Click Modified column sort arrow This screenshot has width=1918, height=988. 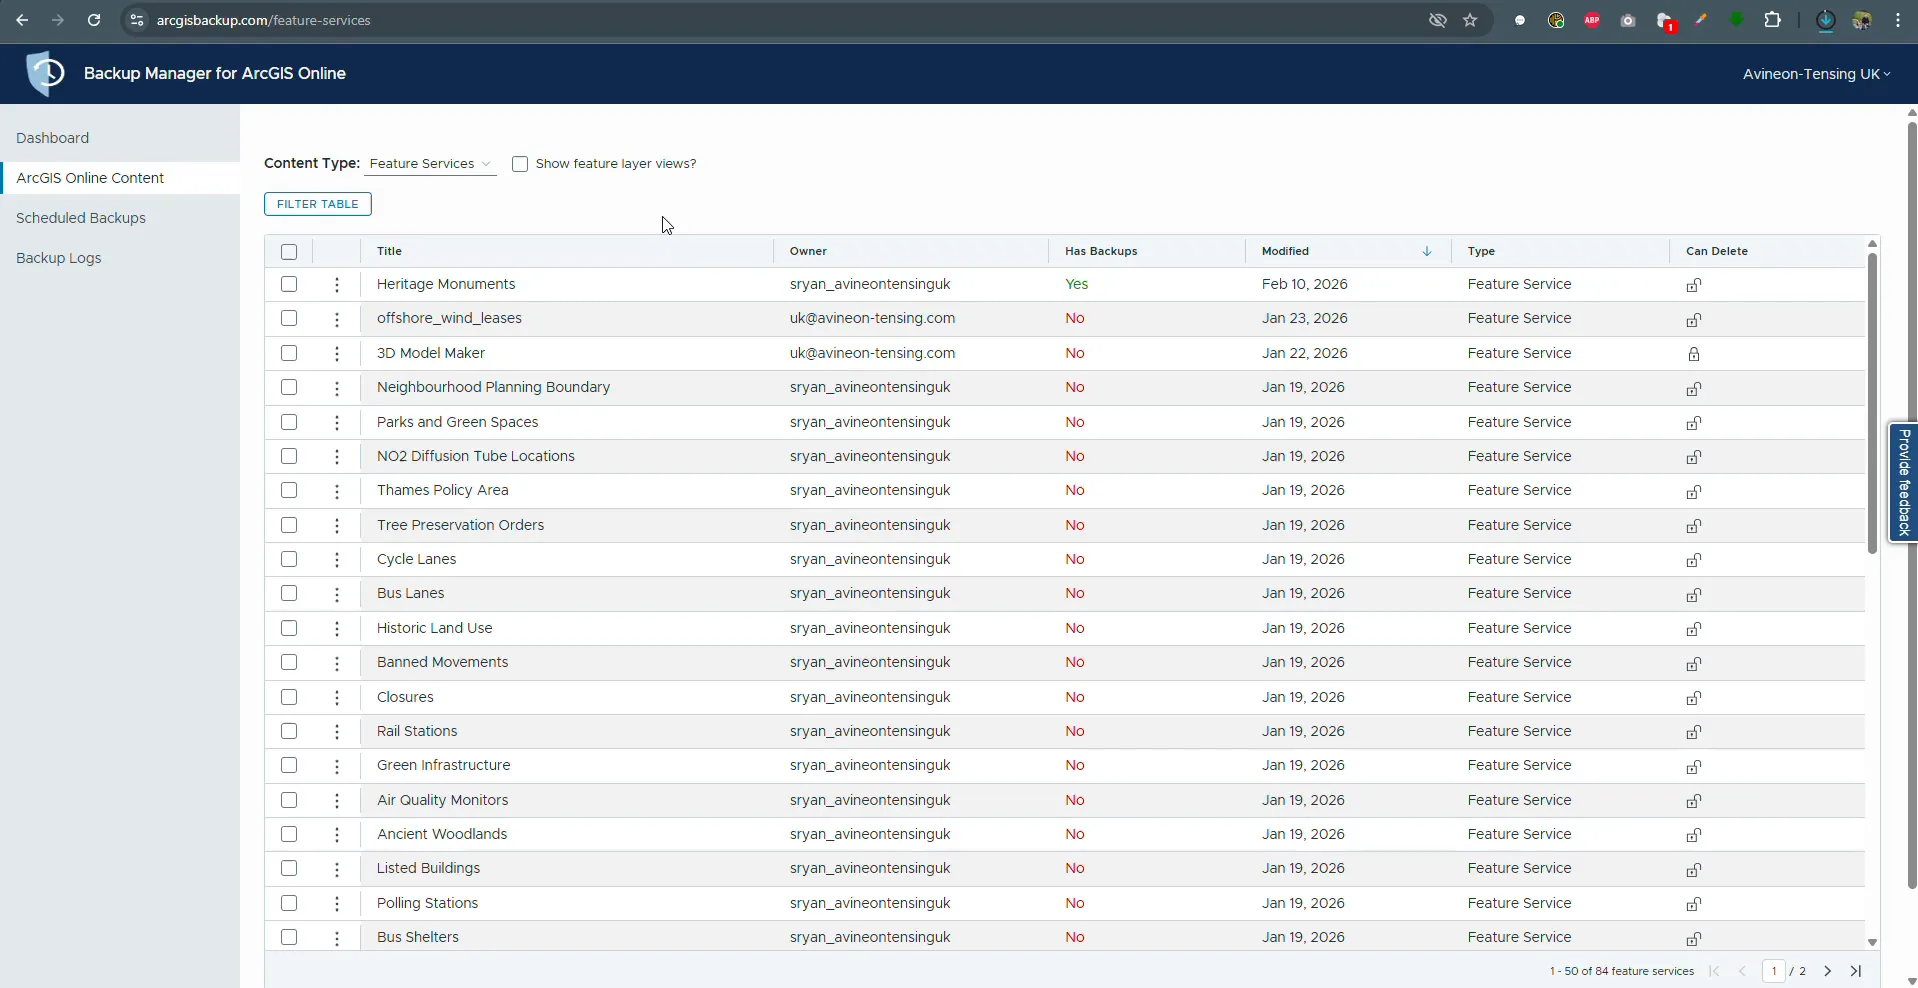click(x=1427, y=251)
